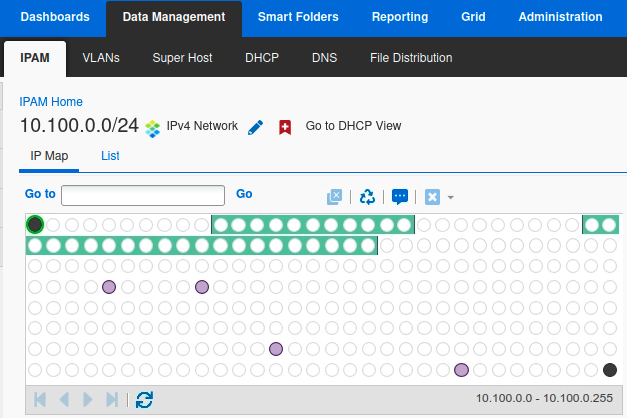The width and height of the screenshot is (627, 418).
Task: Switch to the DHCP sub-tab
Action: point(262,58)
